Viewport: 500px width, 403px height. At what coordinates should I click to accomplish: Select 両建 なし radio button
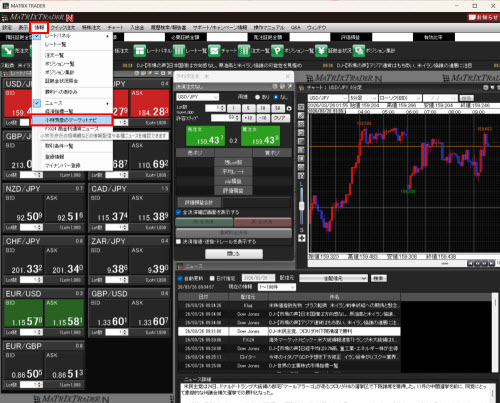tap(276, 97)
